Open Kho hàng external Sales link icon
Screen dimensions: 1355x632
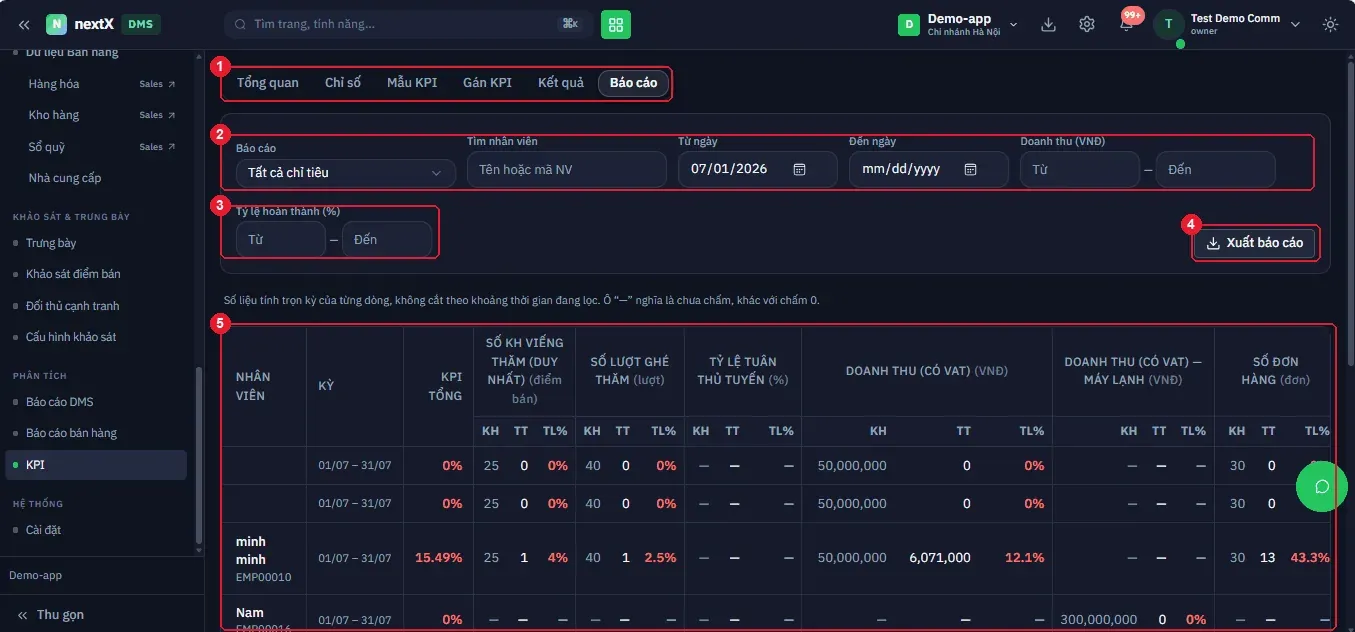(171, 115)
